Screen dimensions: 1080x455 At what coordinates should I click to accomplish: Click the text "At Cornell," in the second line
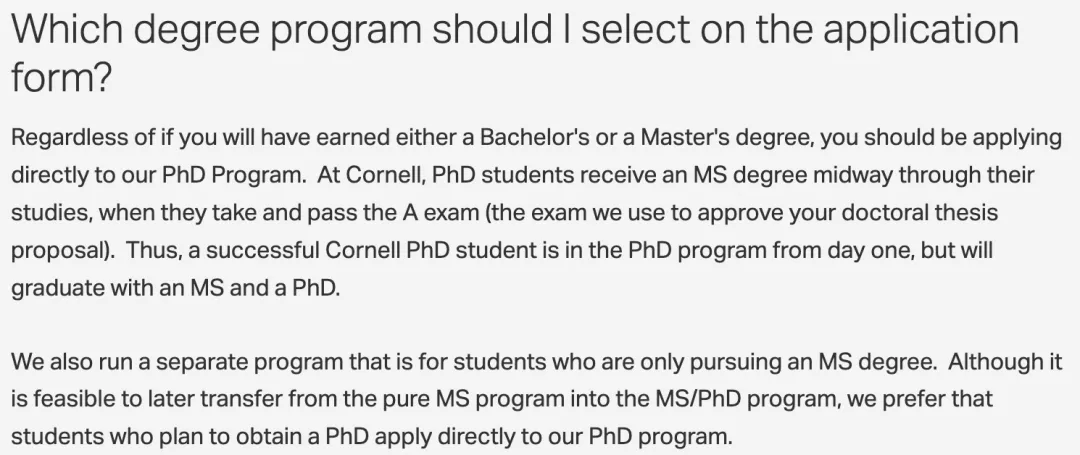pyautogui.click(x=371, y=175)
